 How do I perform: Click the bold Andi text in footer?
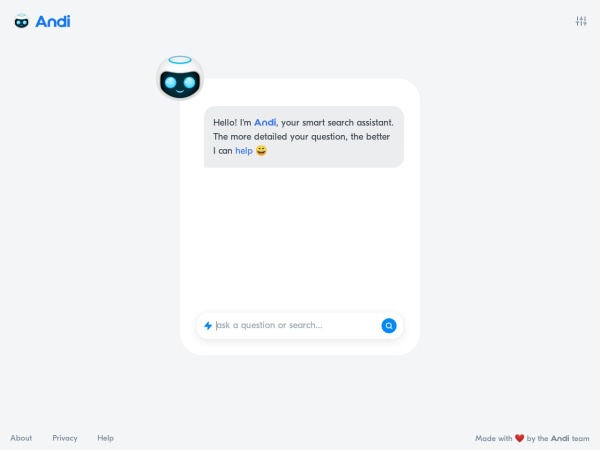(x=560, y=438)
